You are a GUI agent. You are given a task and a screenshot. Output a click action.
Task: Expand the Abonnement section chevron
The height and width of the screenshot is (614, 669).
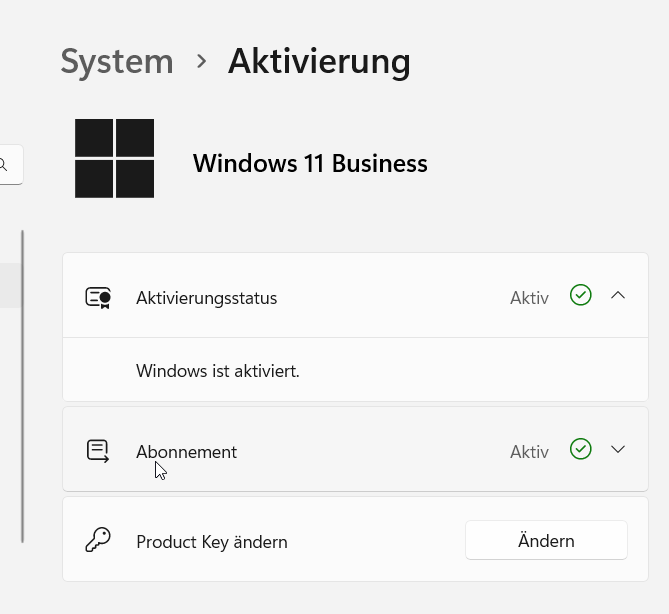coord(618,449)
